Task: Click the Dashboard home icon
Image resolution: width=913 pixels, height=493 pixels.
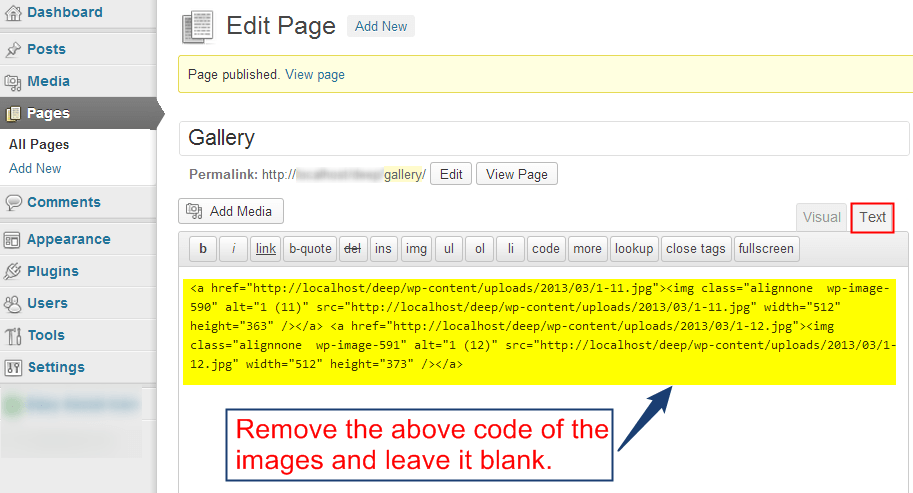Action: pyautogui.click(x=13, y=13)
